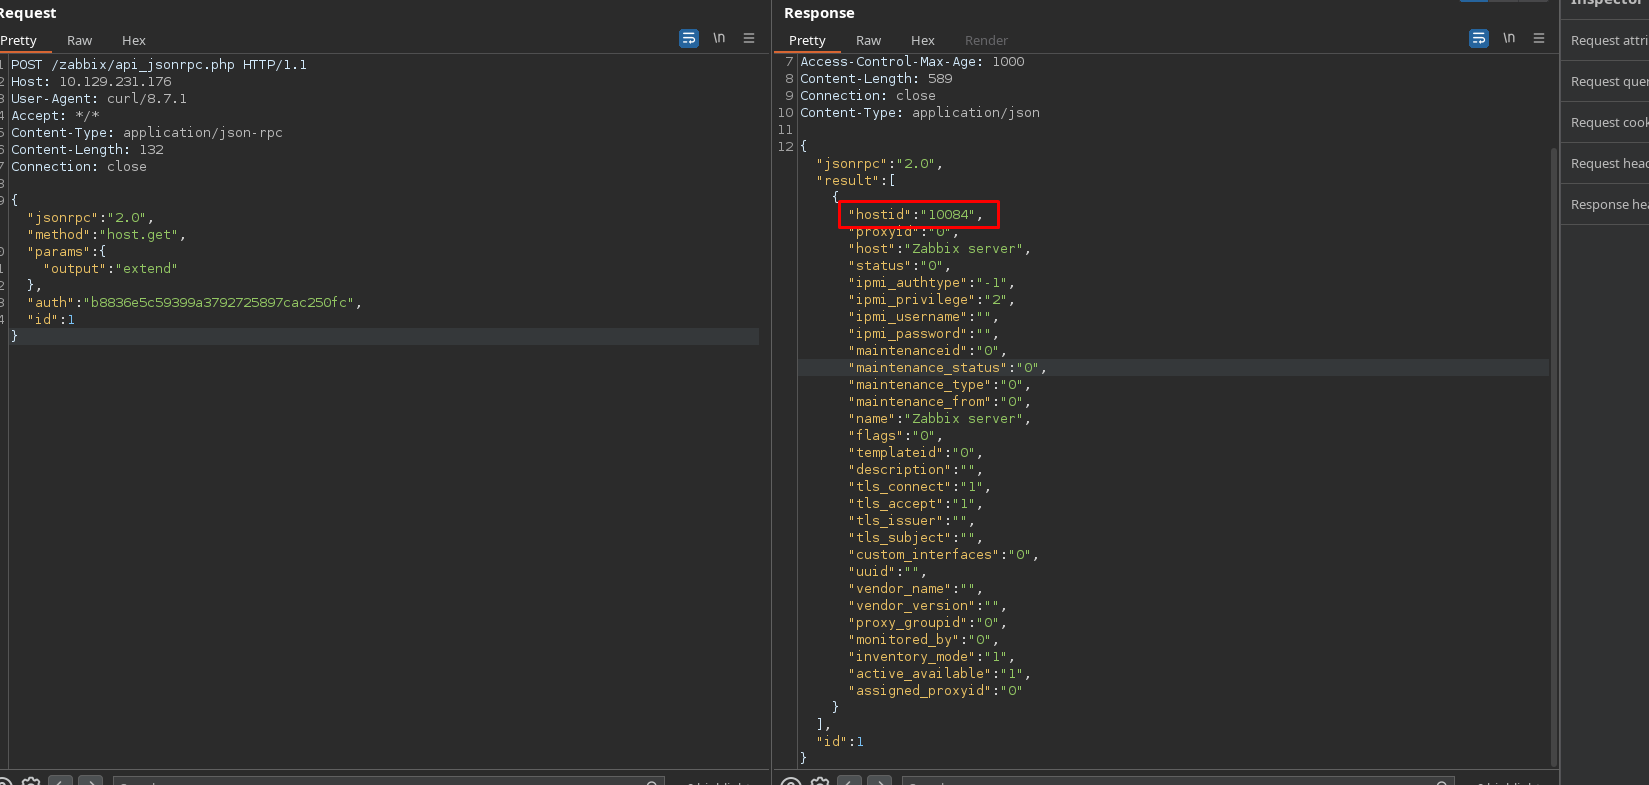1649x785 pixels.
Task: Click the "proxy_groupid":"0" line
Action: 927,622
